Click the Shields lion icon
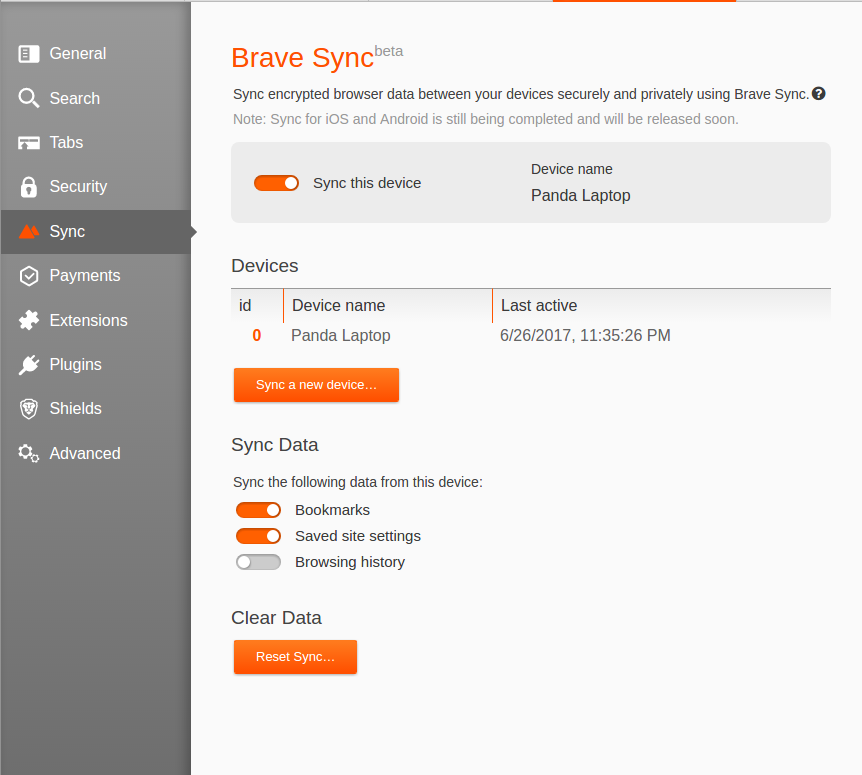Viewport: 862px width, 775px height. point(29,408)
